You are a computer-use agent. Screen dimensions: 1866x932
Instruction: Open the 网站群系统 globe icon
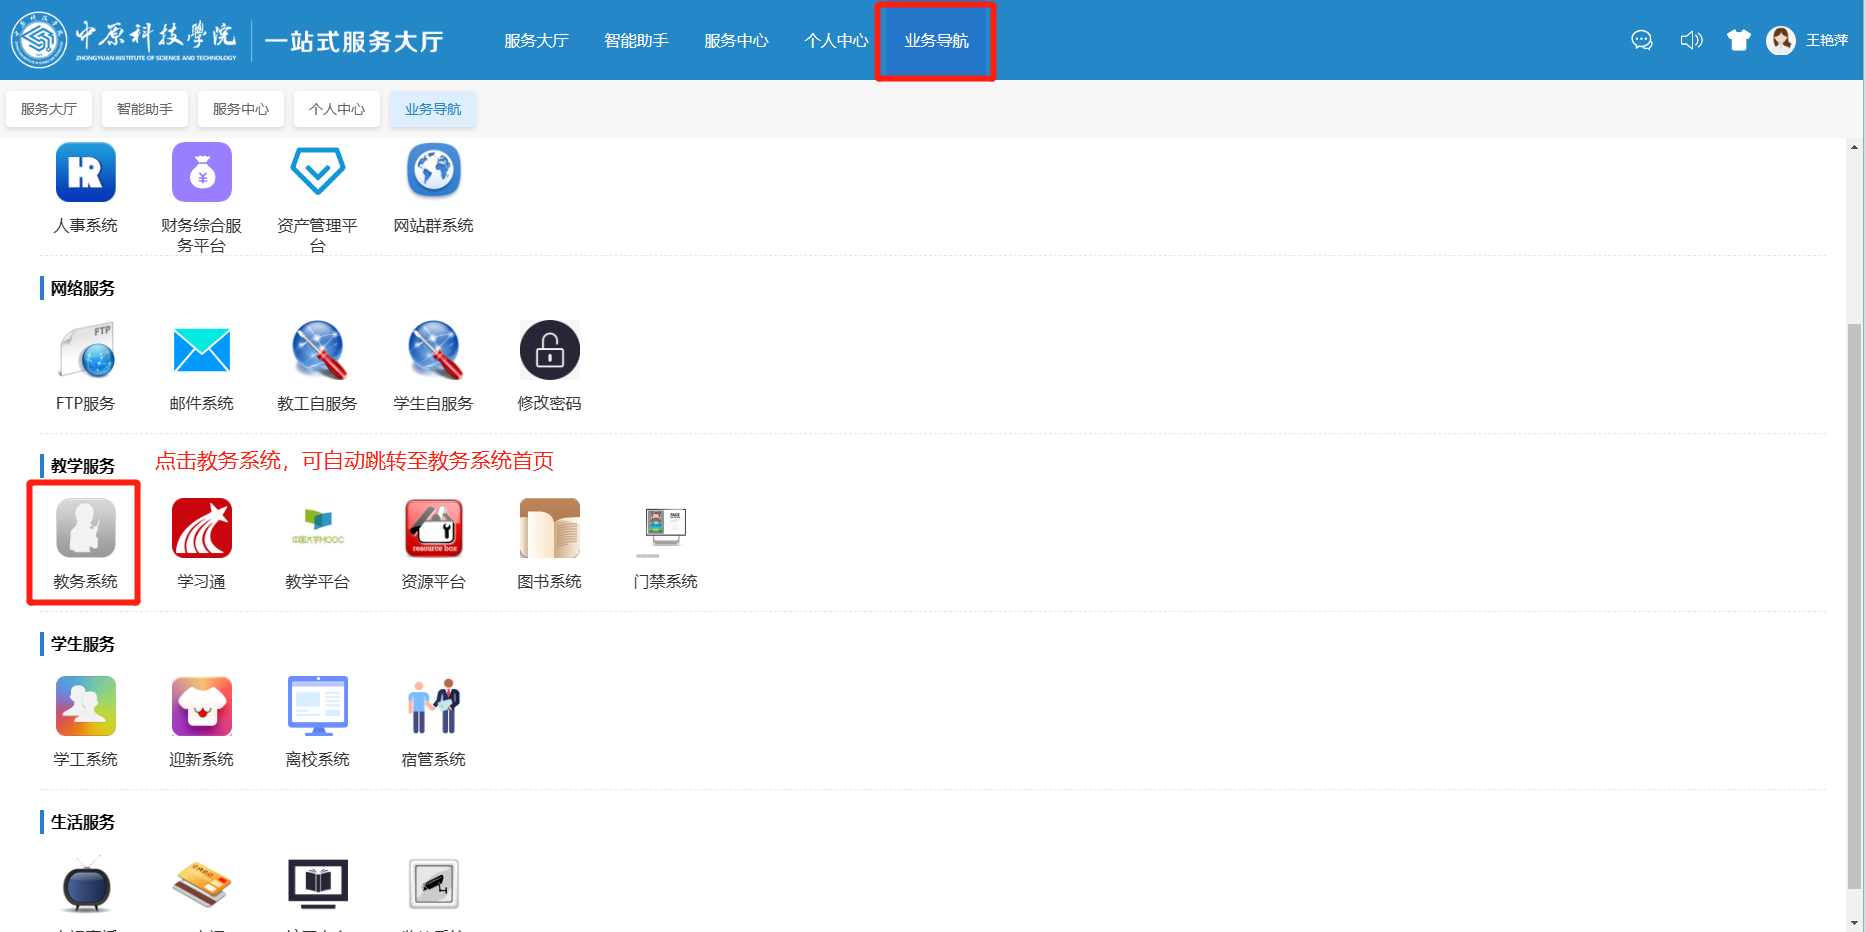(433, 172)
